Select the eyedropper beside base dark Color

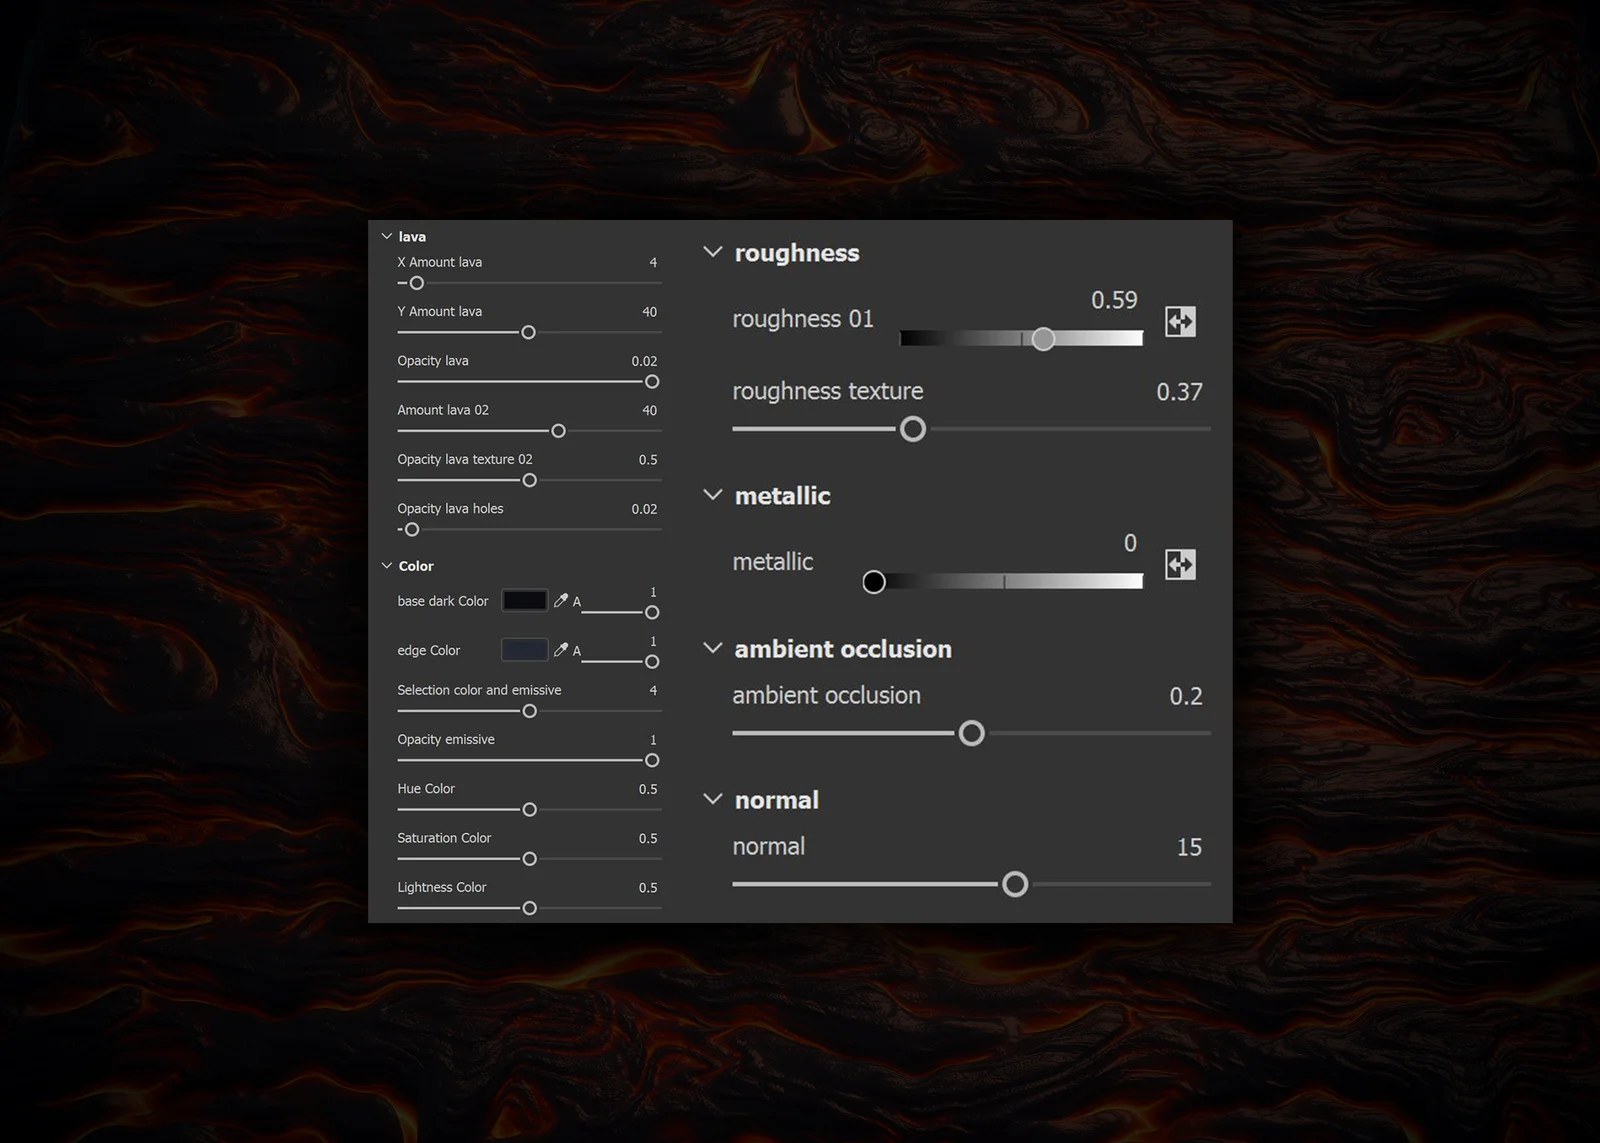tap(561, 600)
